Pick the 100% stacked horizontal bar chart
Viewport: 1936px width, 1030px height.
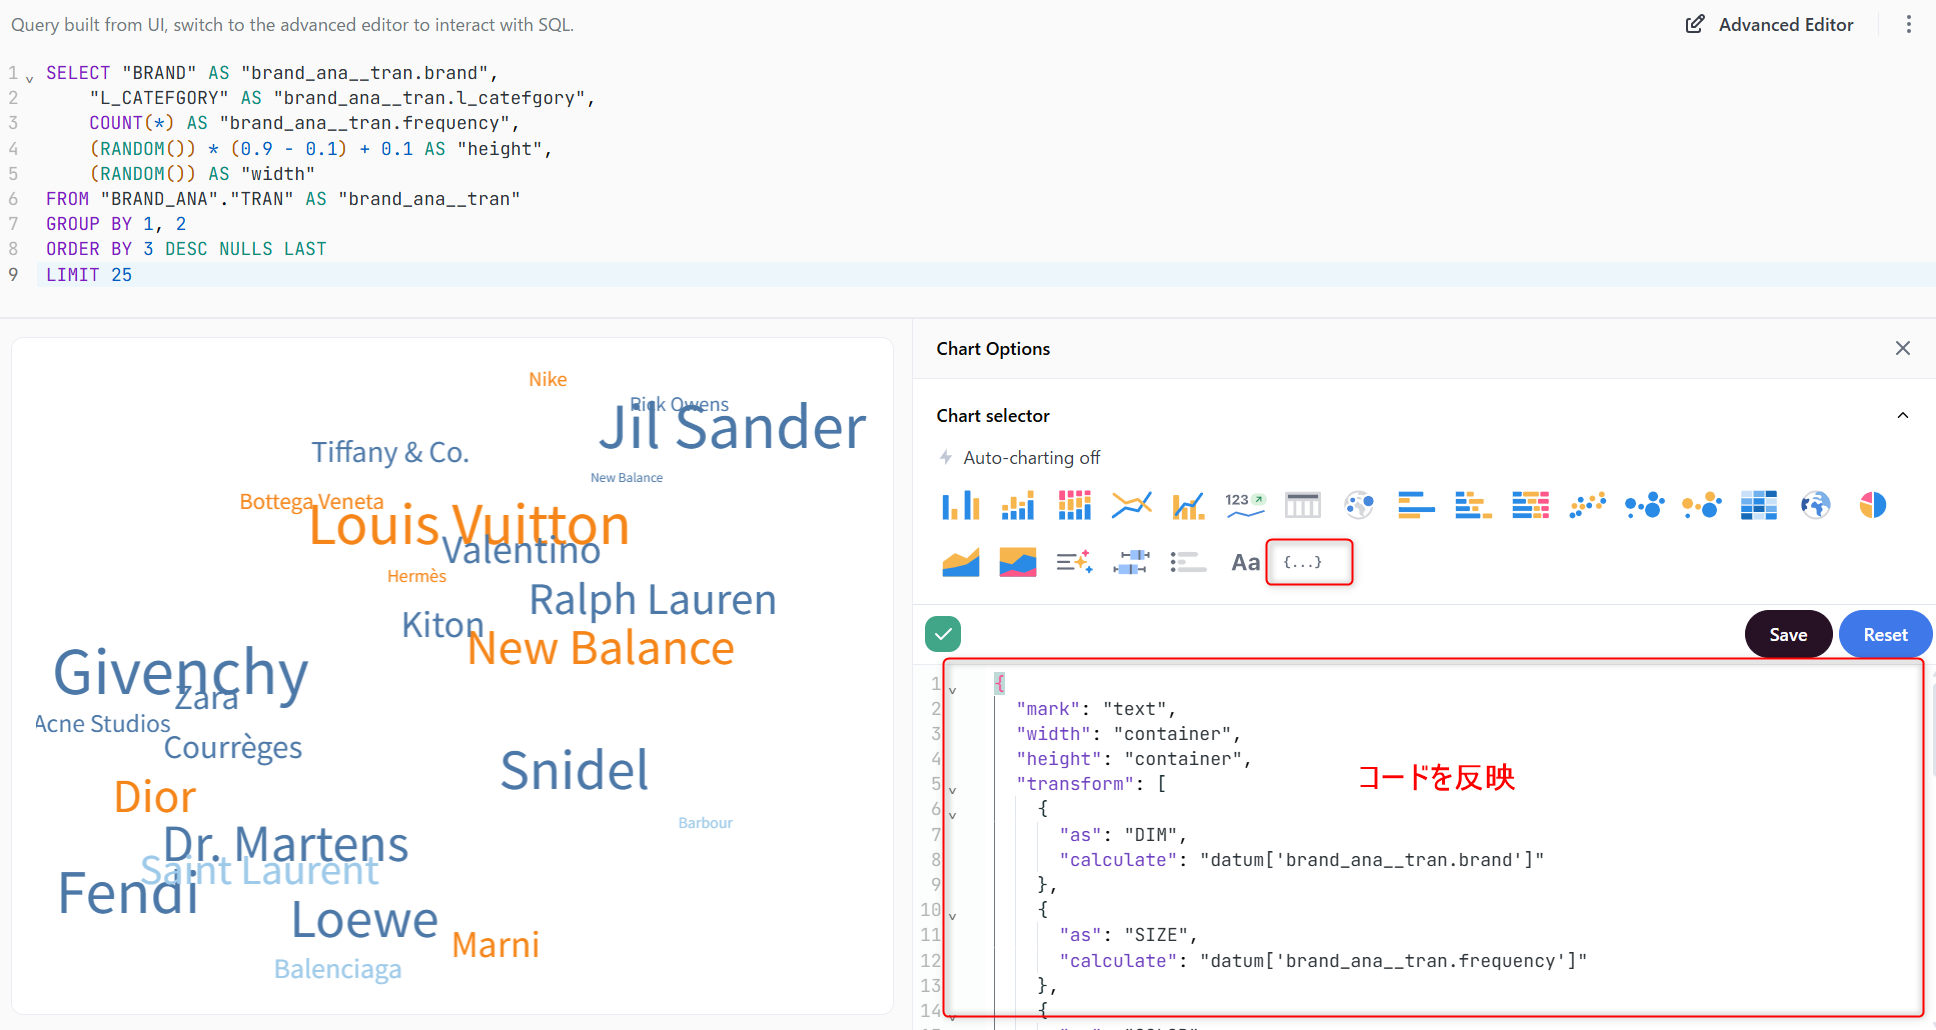pyautogui.click(x=1530, y=506)
